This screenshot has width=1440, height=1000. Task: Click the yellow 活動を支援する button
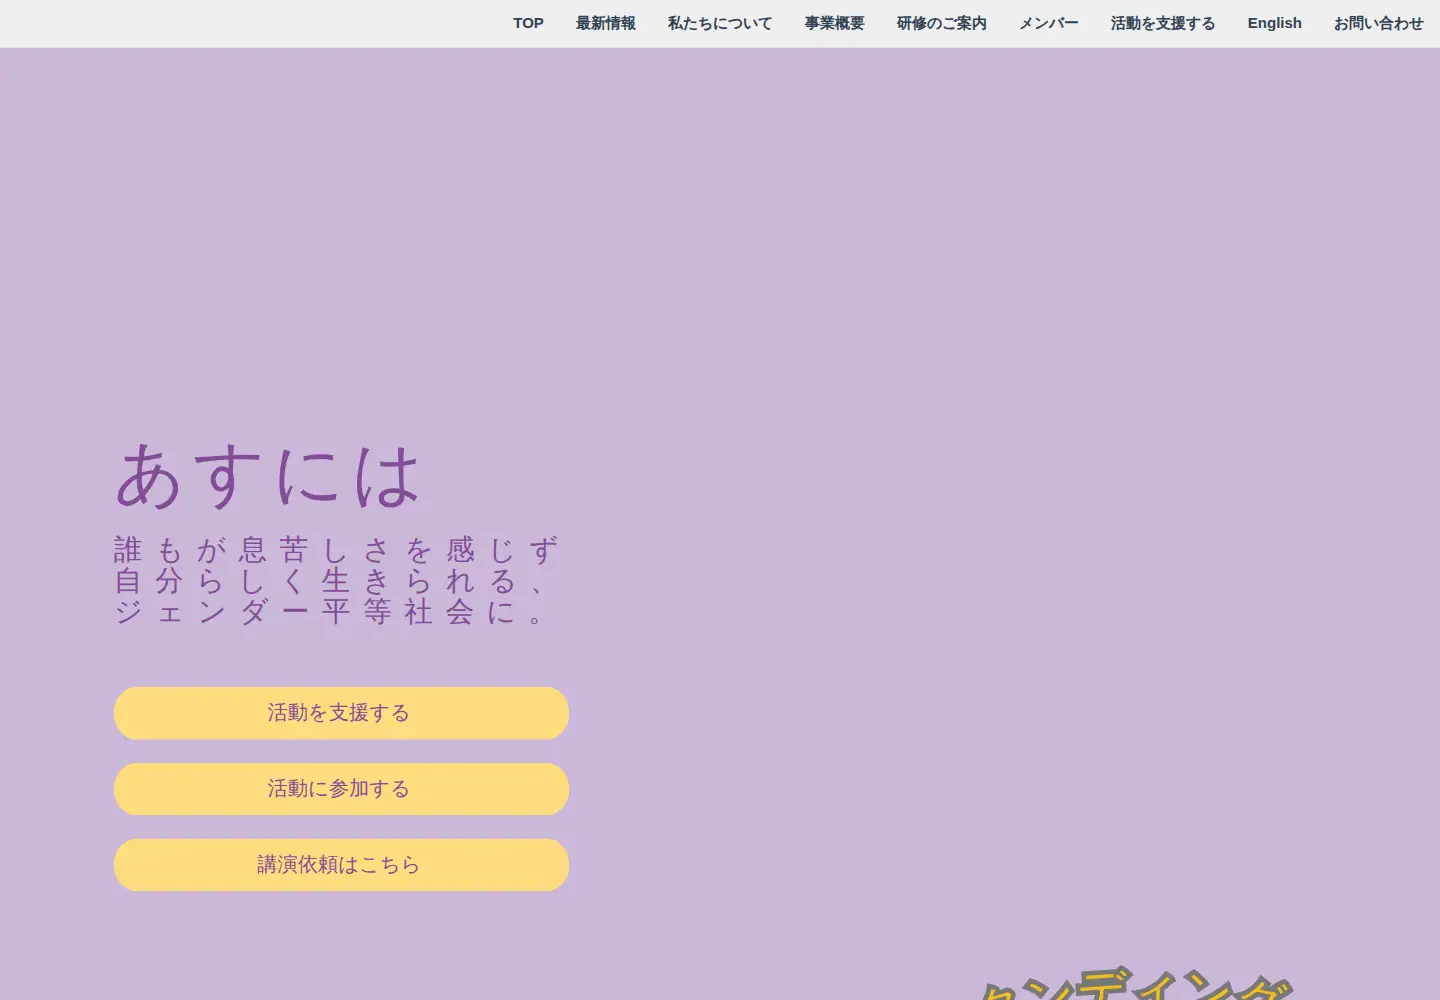[341, 713]
